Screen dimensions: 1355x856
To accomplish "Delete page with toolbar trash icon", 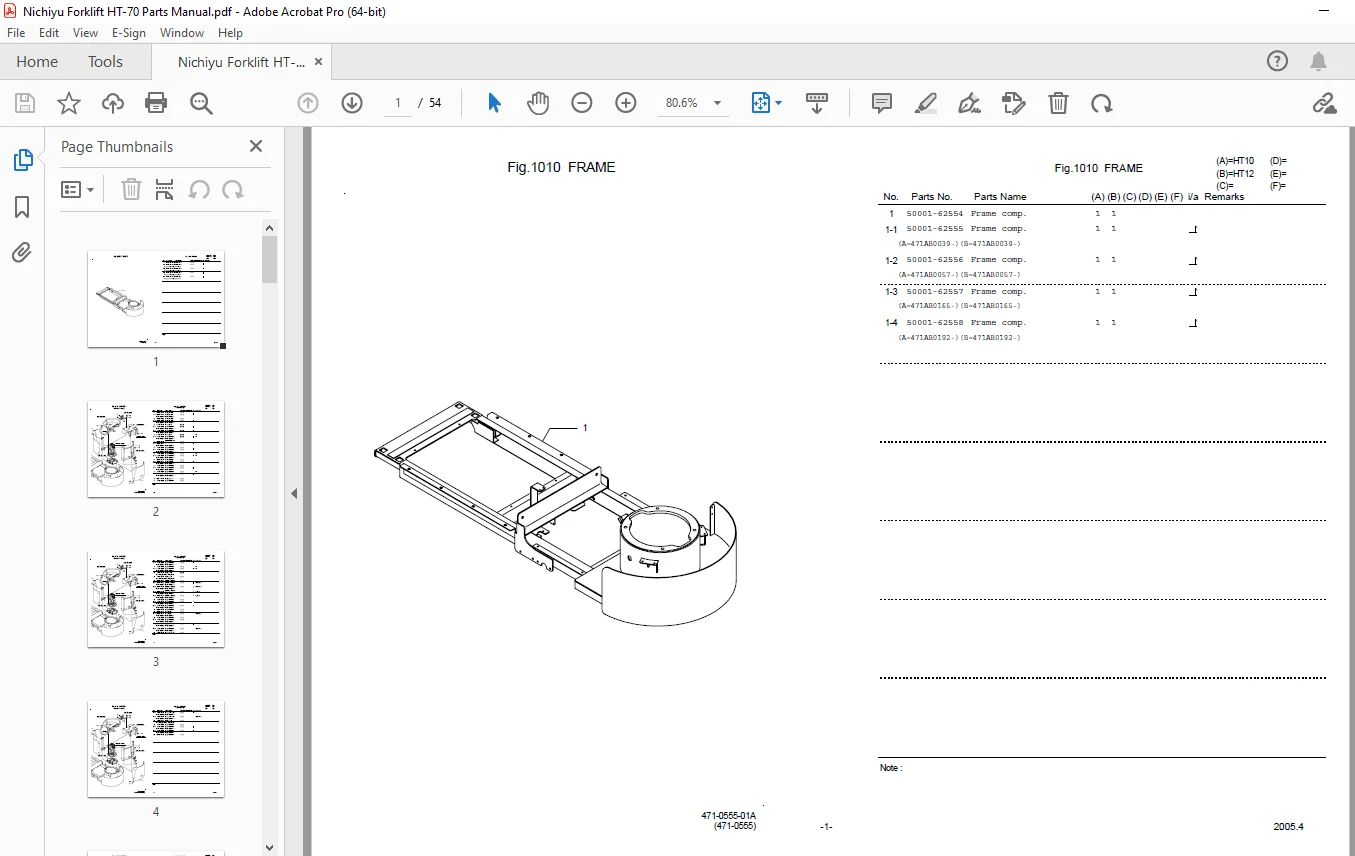I will tap(1058, 103).
